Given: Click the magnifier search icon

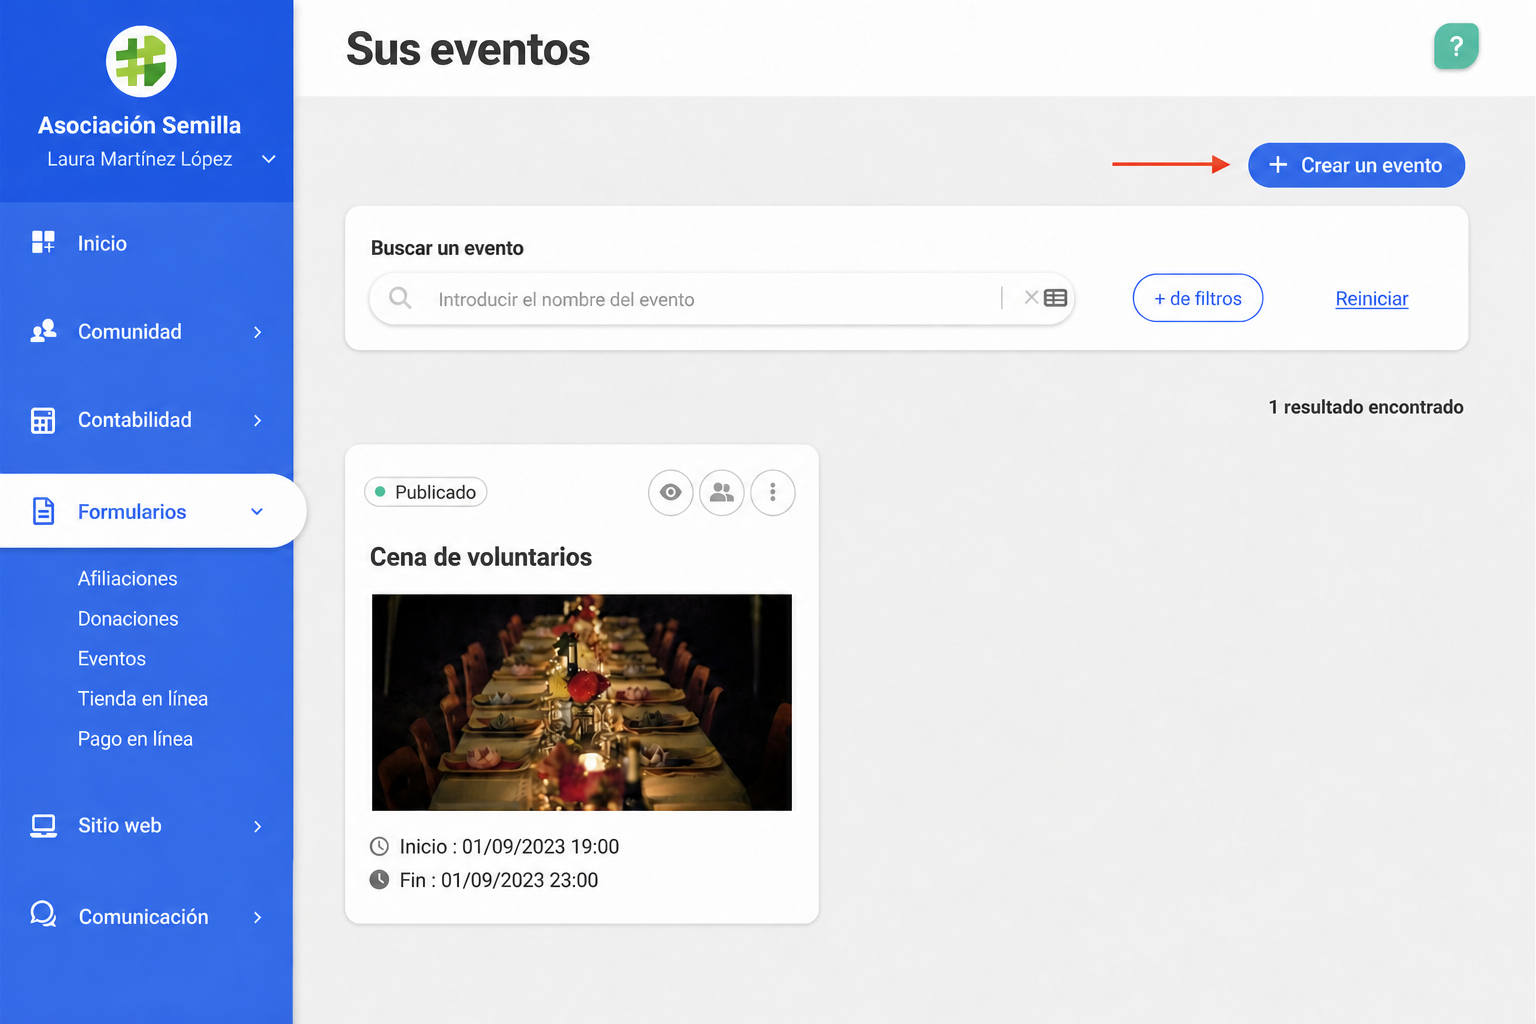Looking at the screenshot, I should coord(400,298).
